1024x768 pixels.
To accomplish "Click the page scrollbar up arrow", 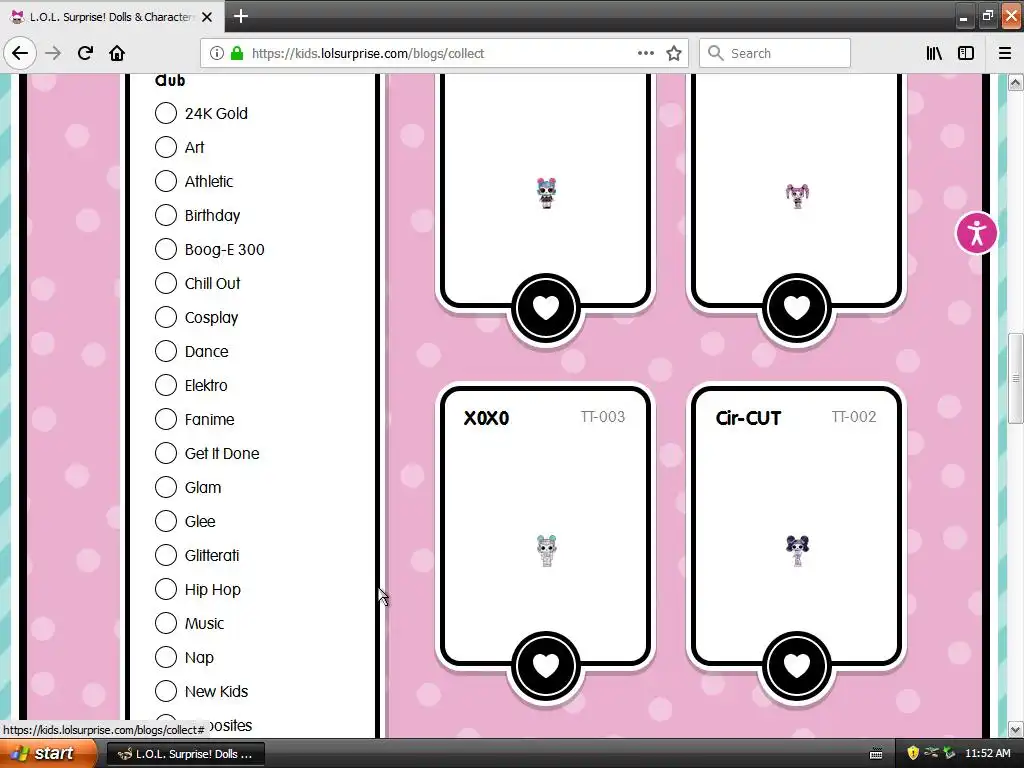I will (x=1015, y=82).
